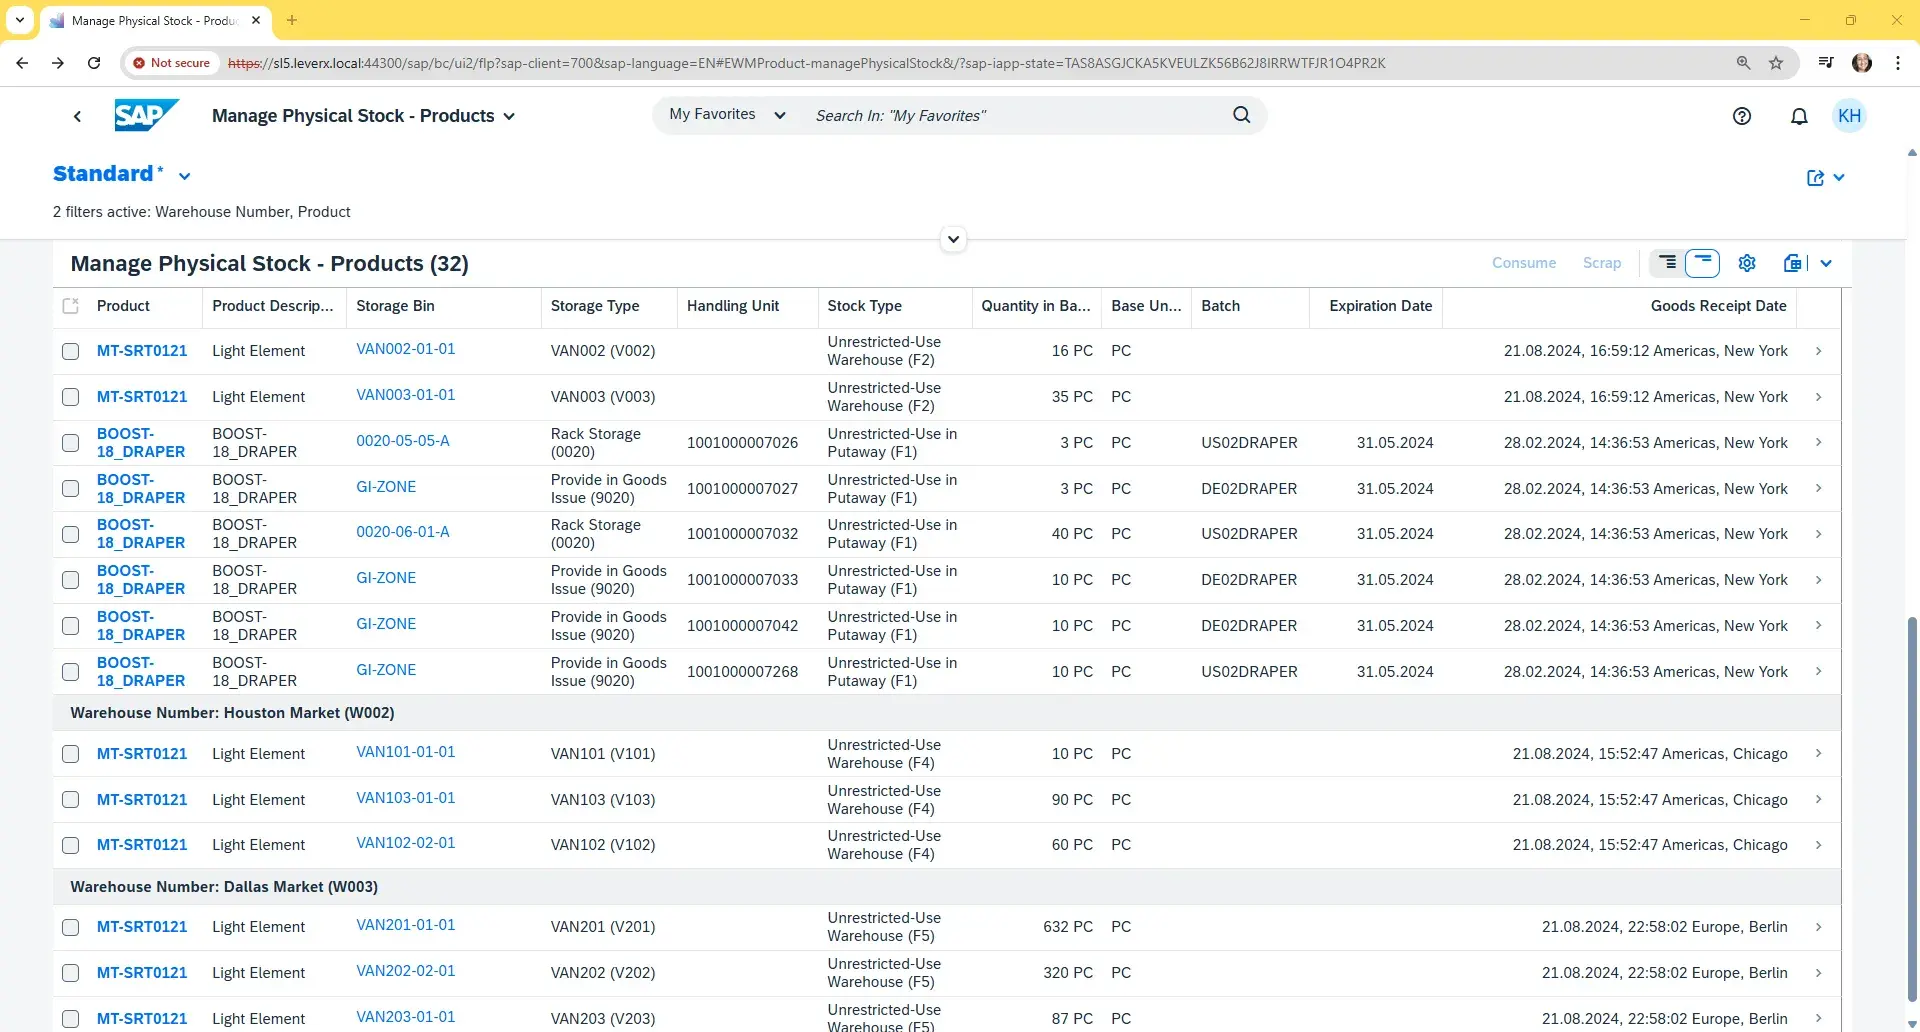Viewport: 1920px width, 1032px height.
Task: Open storage bin link VAN002-01-01
Action: click(405, 349)
